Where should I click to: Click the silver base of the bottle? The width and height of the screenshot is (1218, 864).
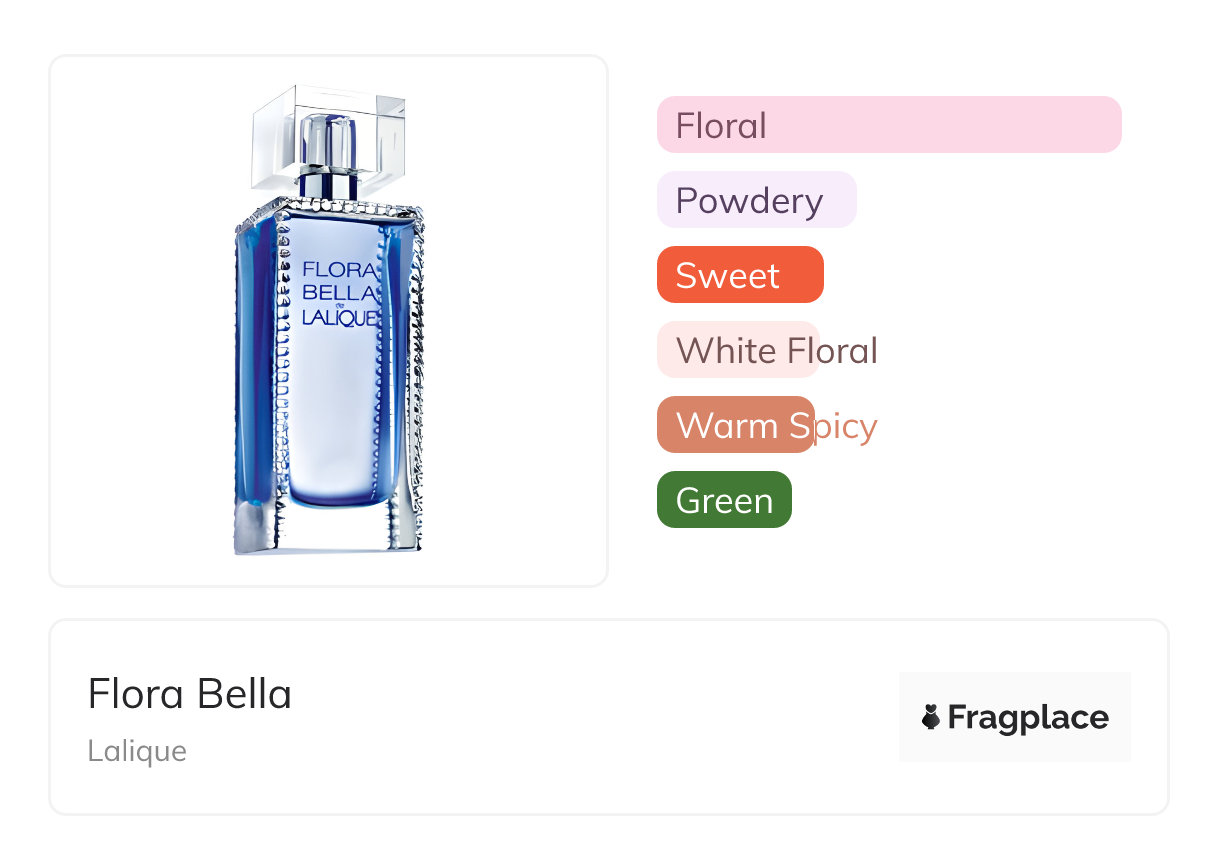328,530
